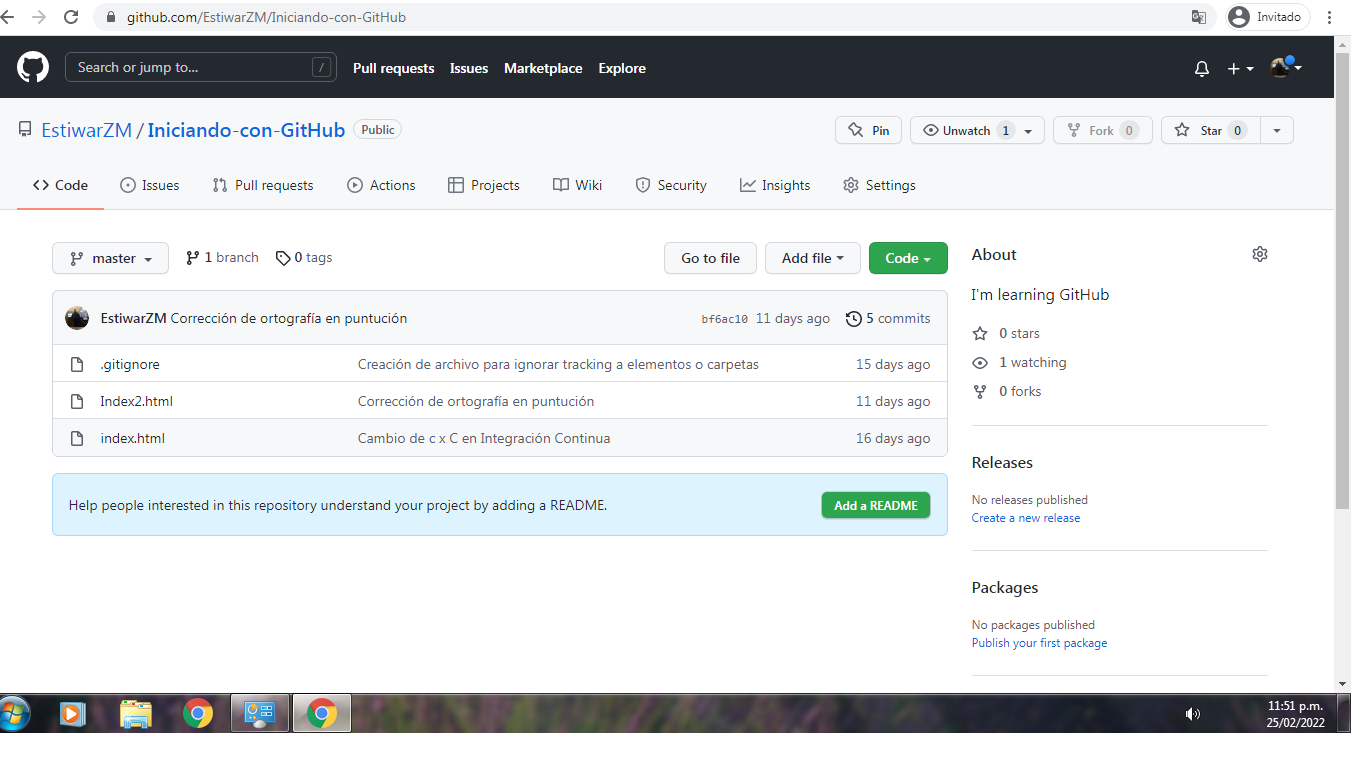
Task: Open the media player taskbar icon
Action: pos(72,714)
